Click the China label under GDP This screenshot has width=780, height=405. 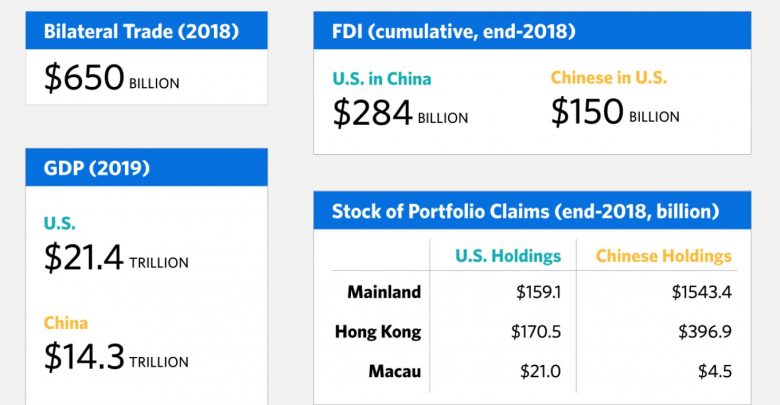(x=66, y=323)
